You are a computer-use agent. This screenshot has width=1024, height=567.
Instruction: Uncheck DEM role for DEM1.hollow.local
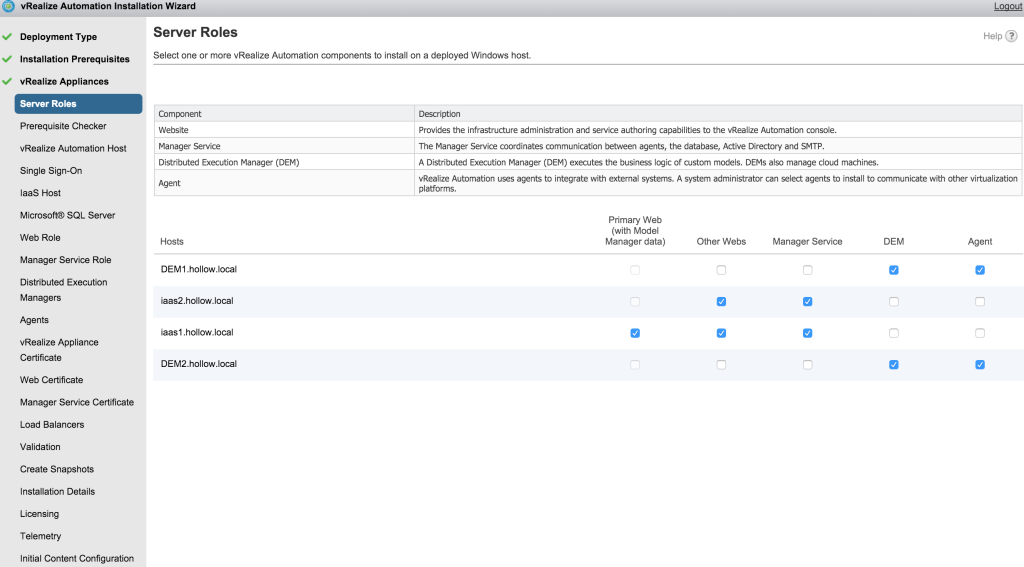coord(893,270)
